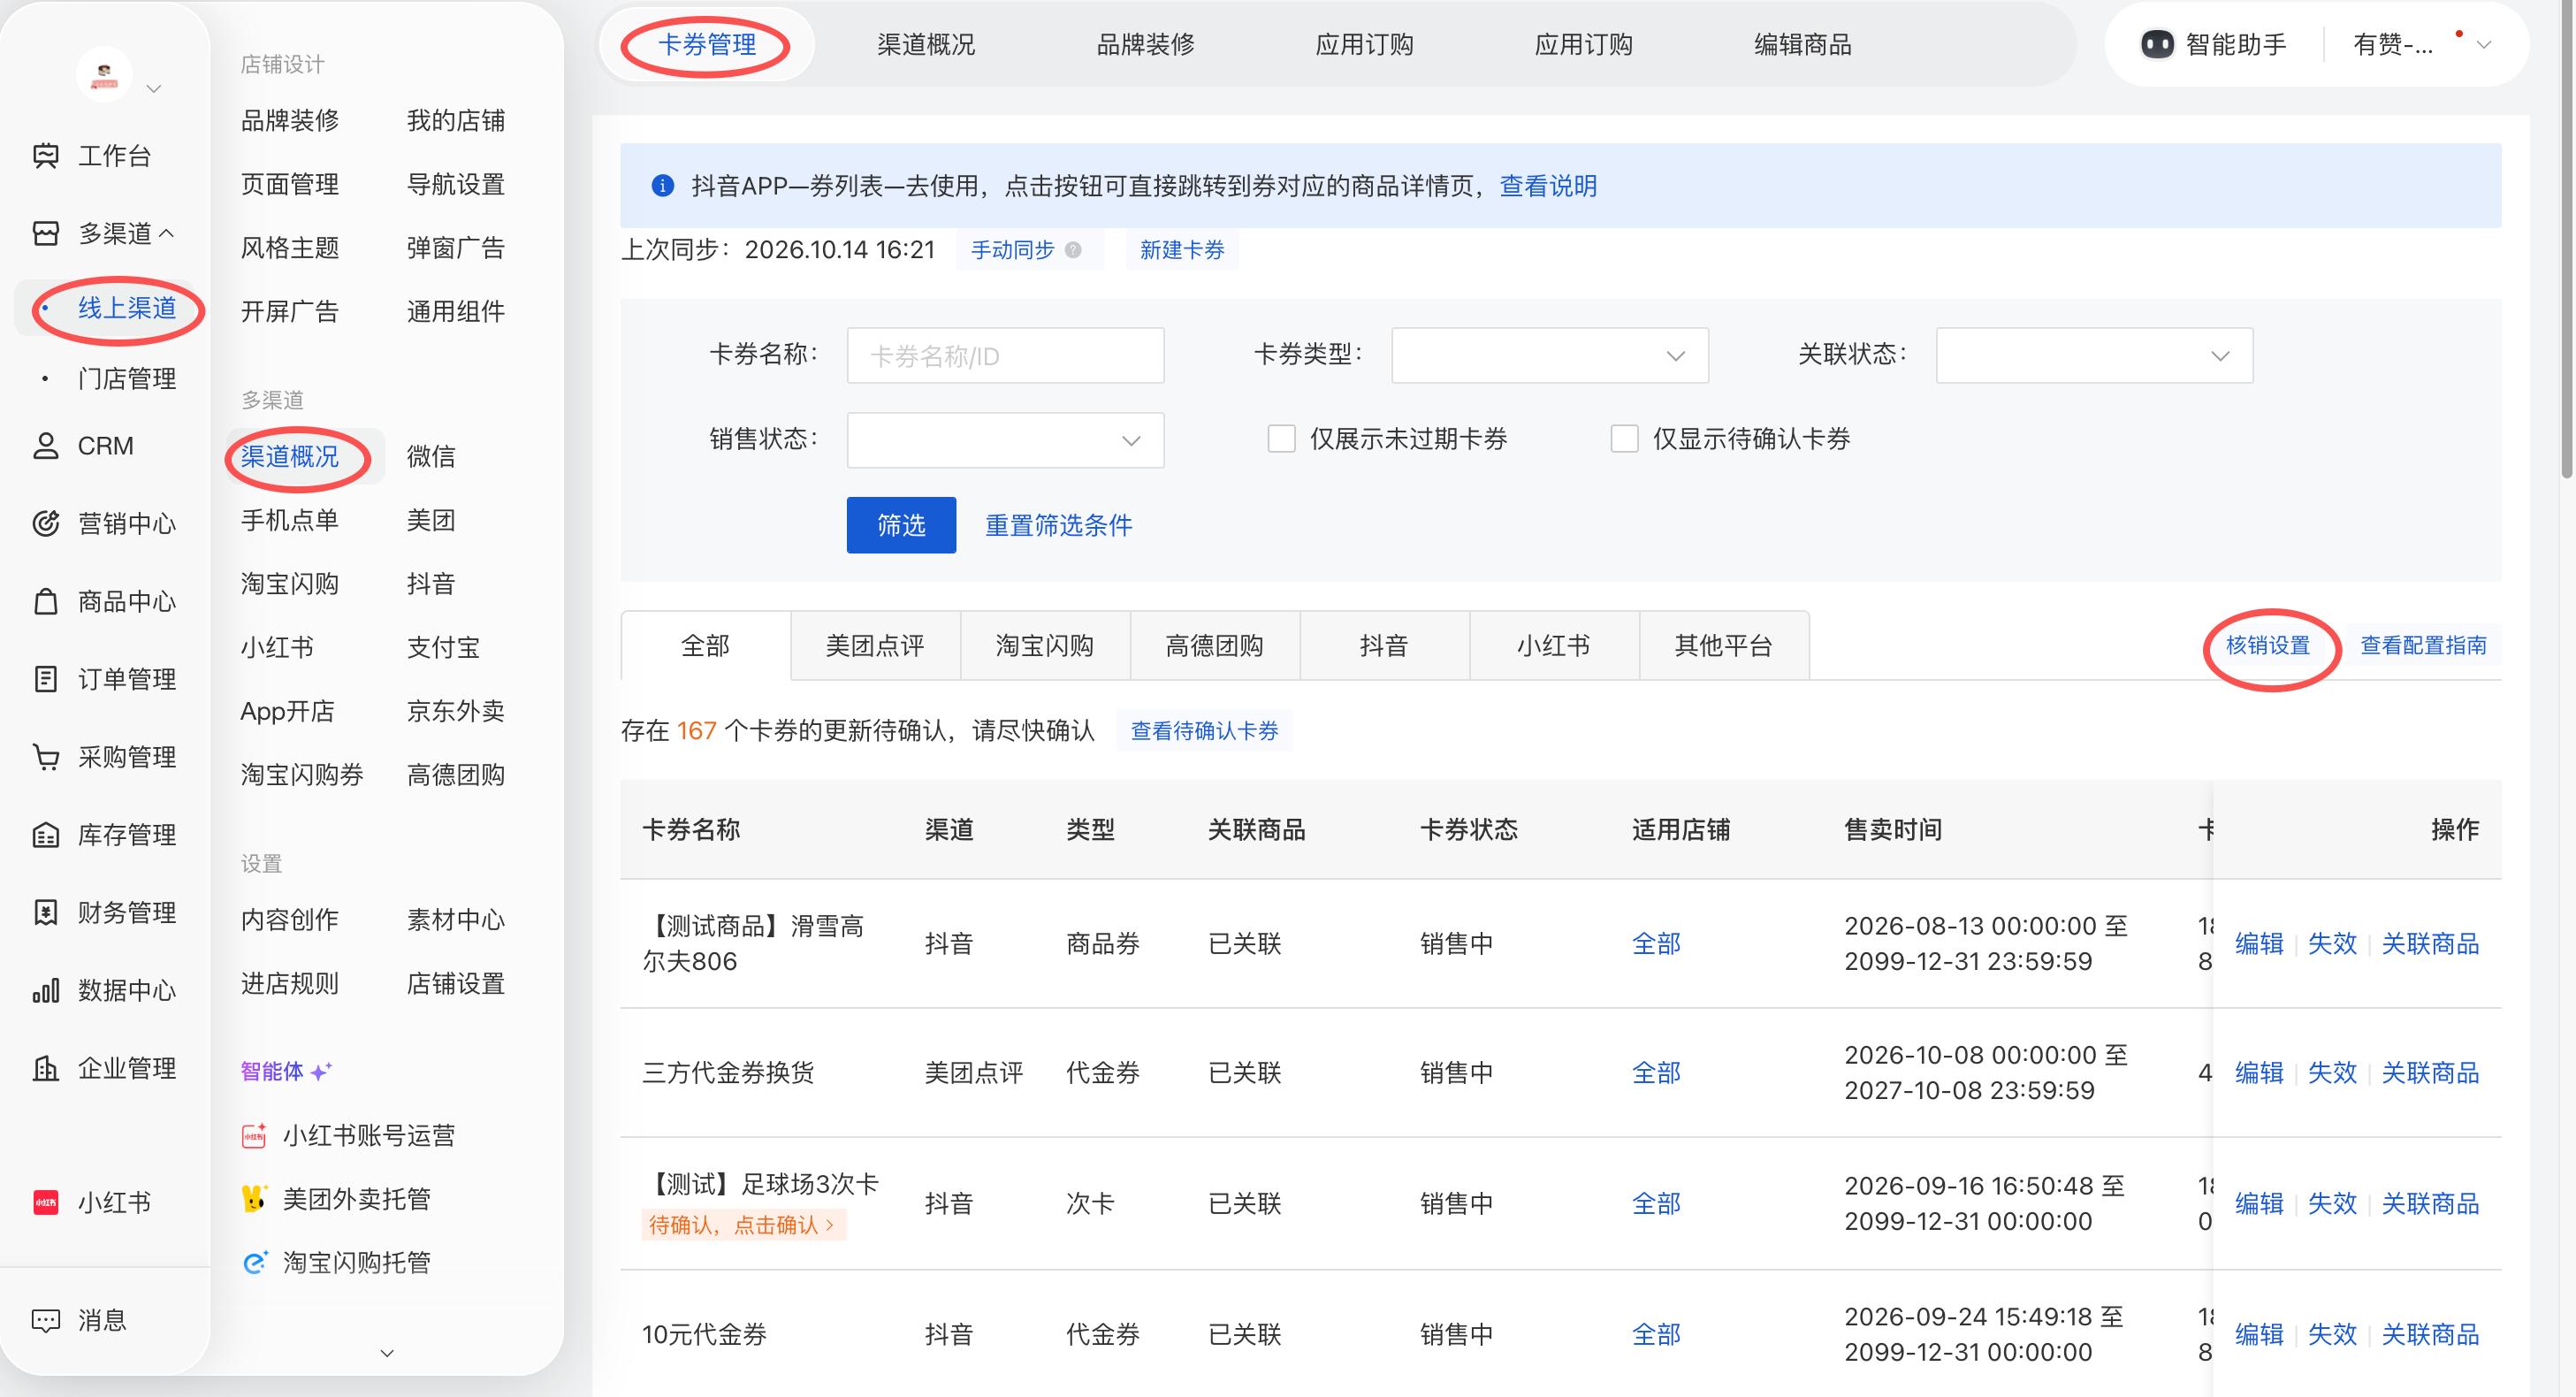The width and height of the screenshot is (2576, 1397).
Task: Switch to 高德团购 tab
Action: 1215,646
